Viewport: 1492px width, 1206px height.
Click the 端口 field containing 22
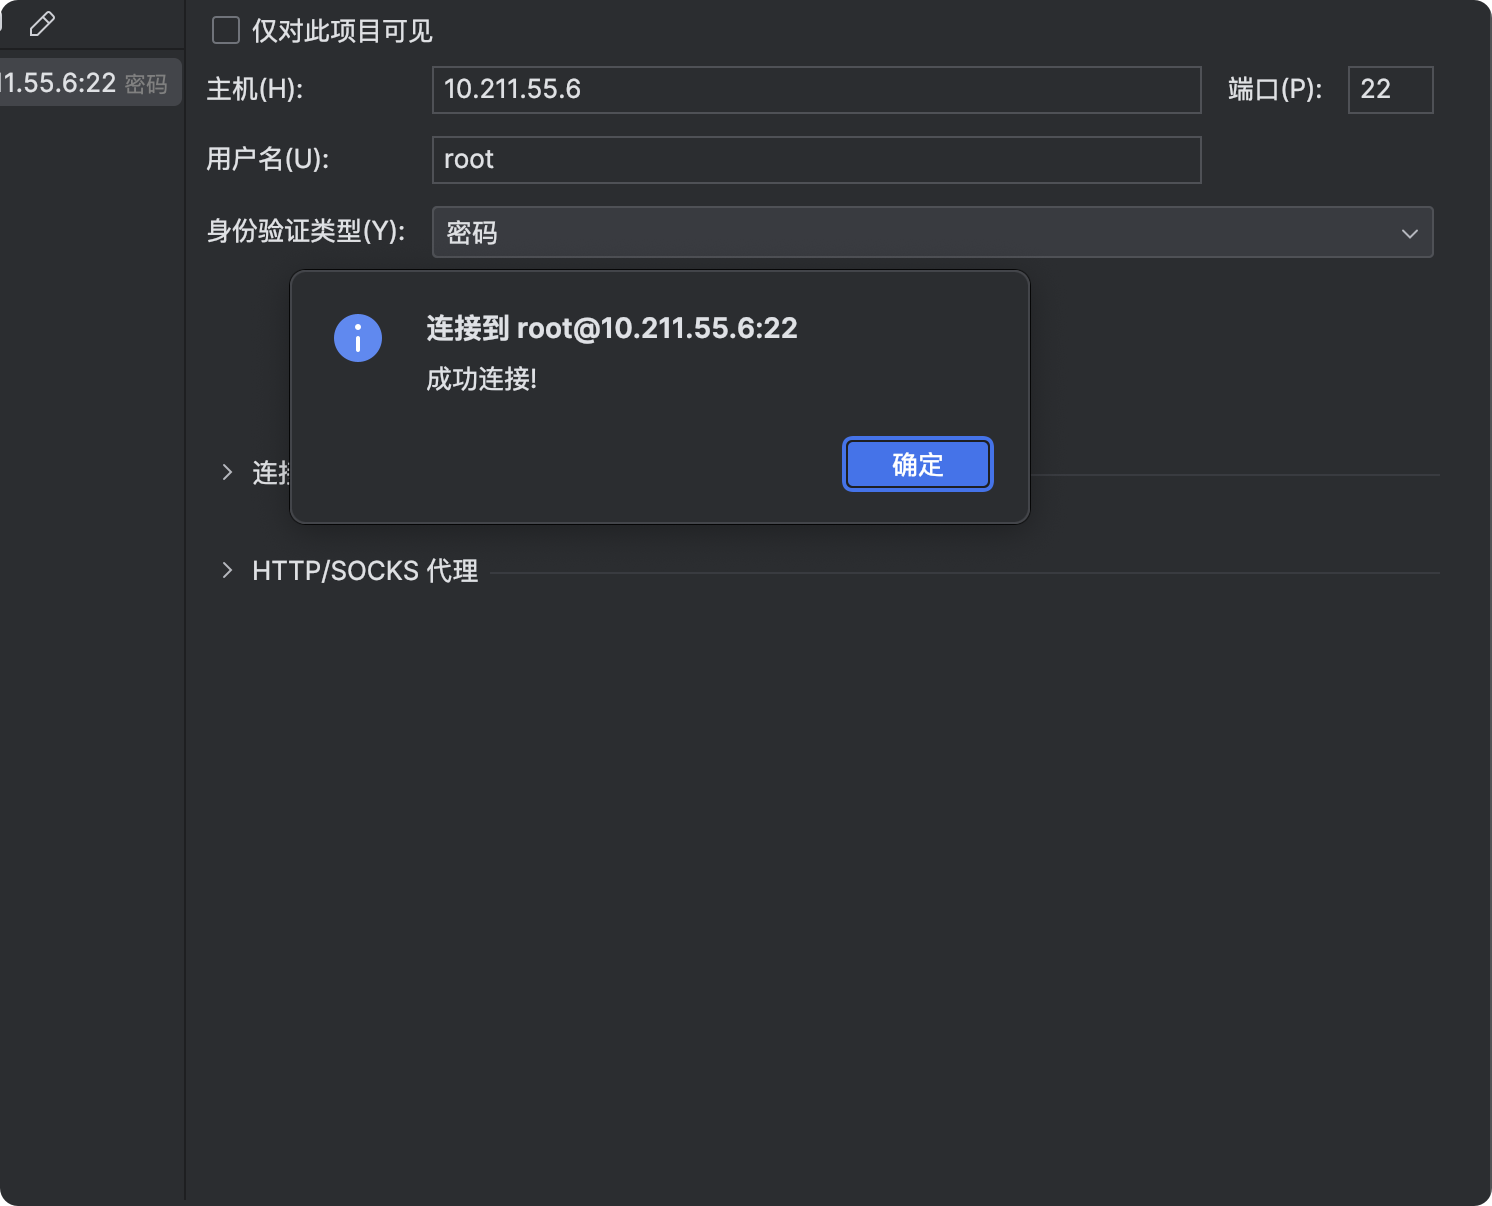[x=1389, y=90]
